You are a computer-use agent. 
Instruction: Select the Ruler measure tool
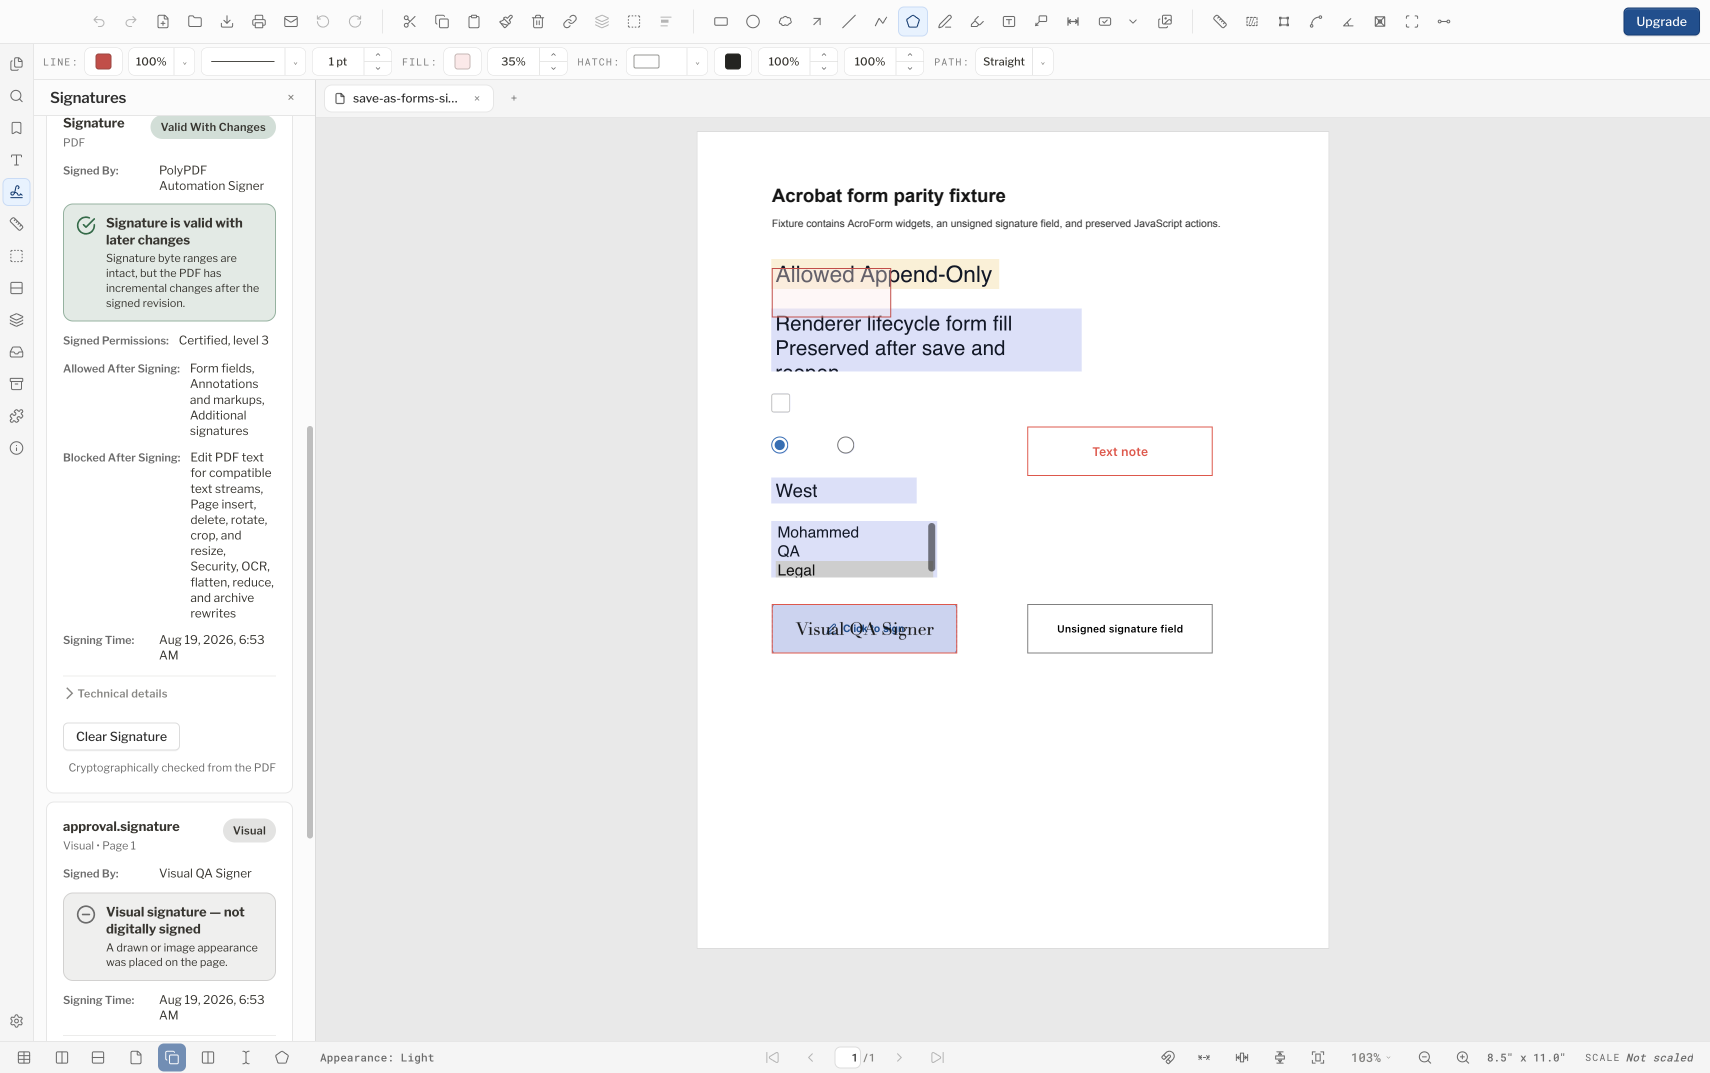1219,21
